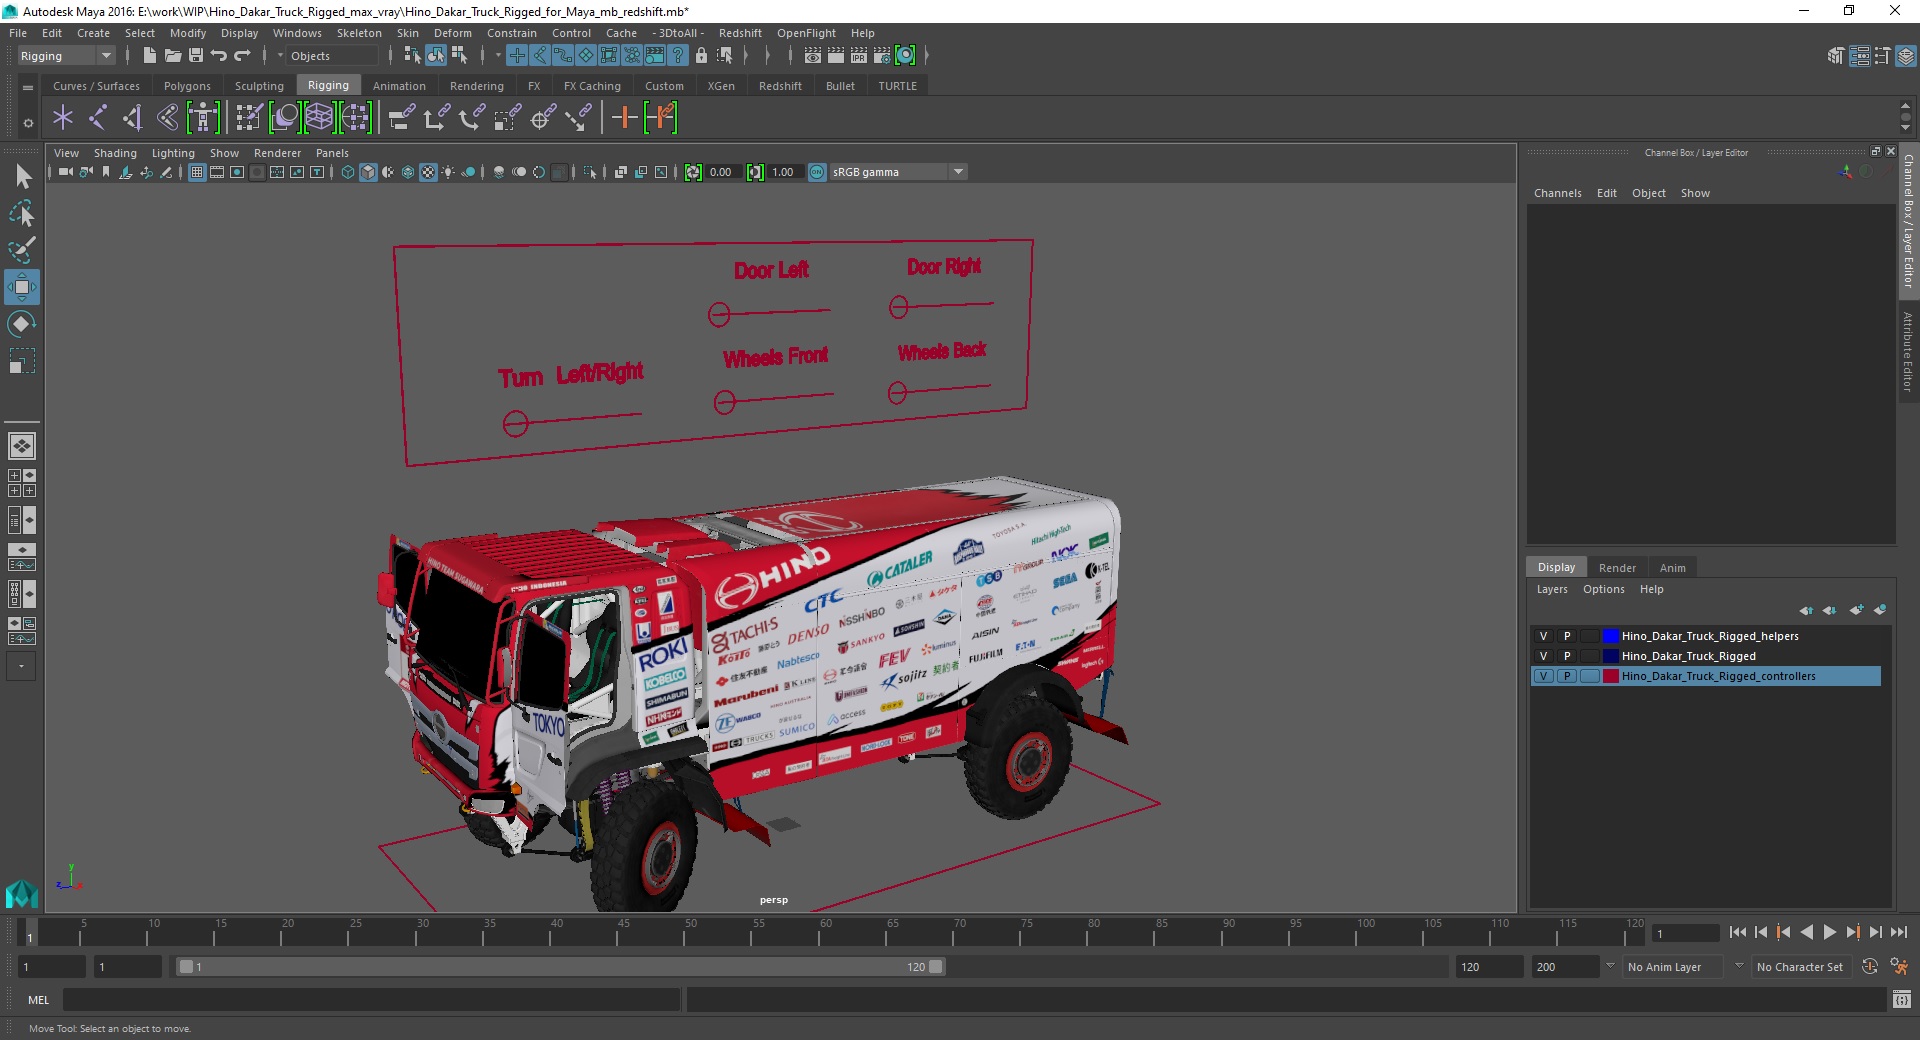Toggle visibility V of Hino_Dakar_Truck_Rigged layer
Image resolution: width=1920 pixels, height=1040 pixels.
click(1543, 656)
